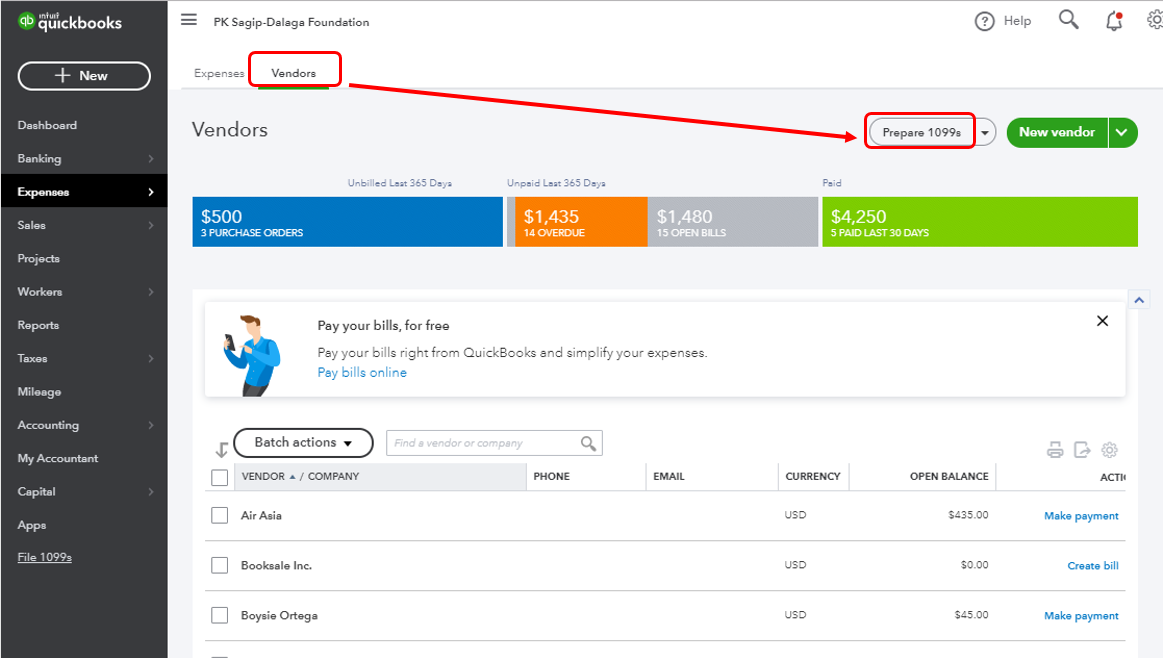This screenshot has width=1163, height=658.
Task: Click the PK Sagip-Dalaga Foundation company name
Action: pyautogui.click(x=291, y=22)
